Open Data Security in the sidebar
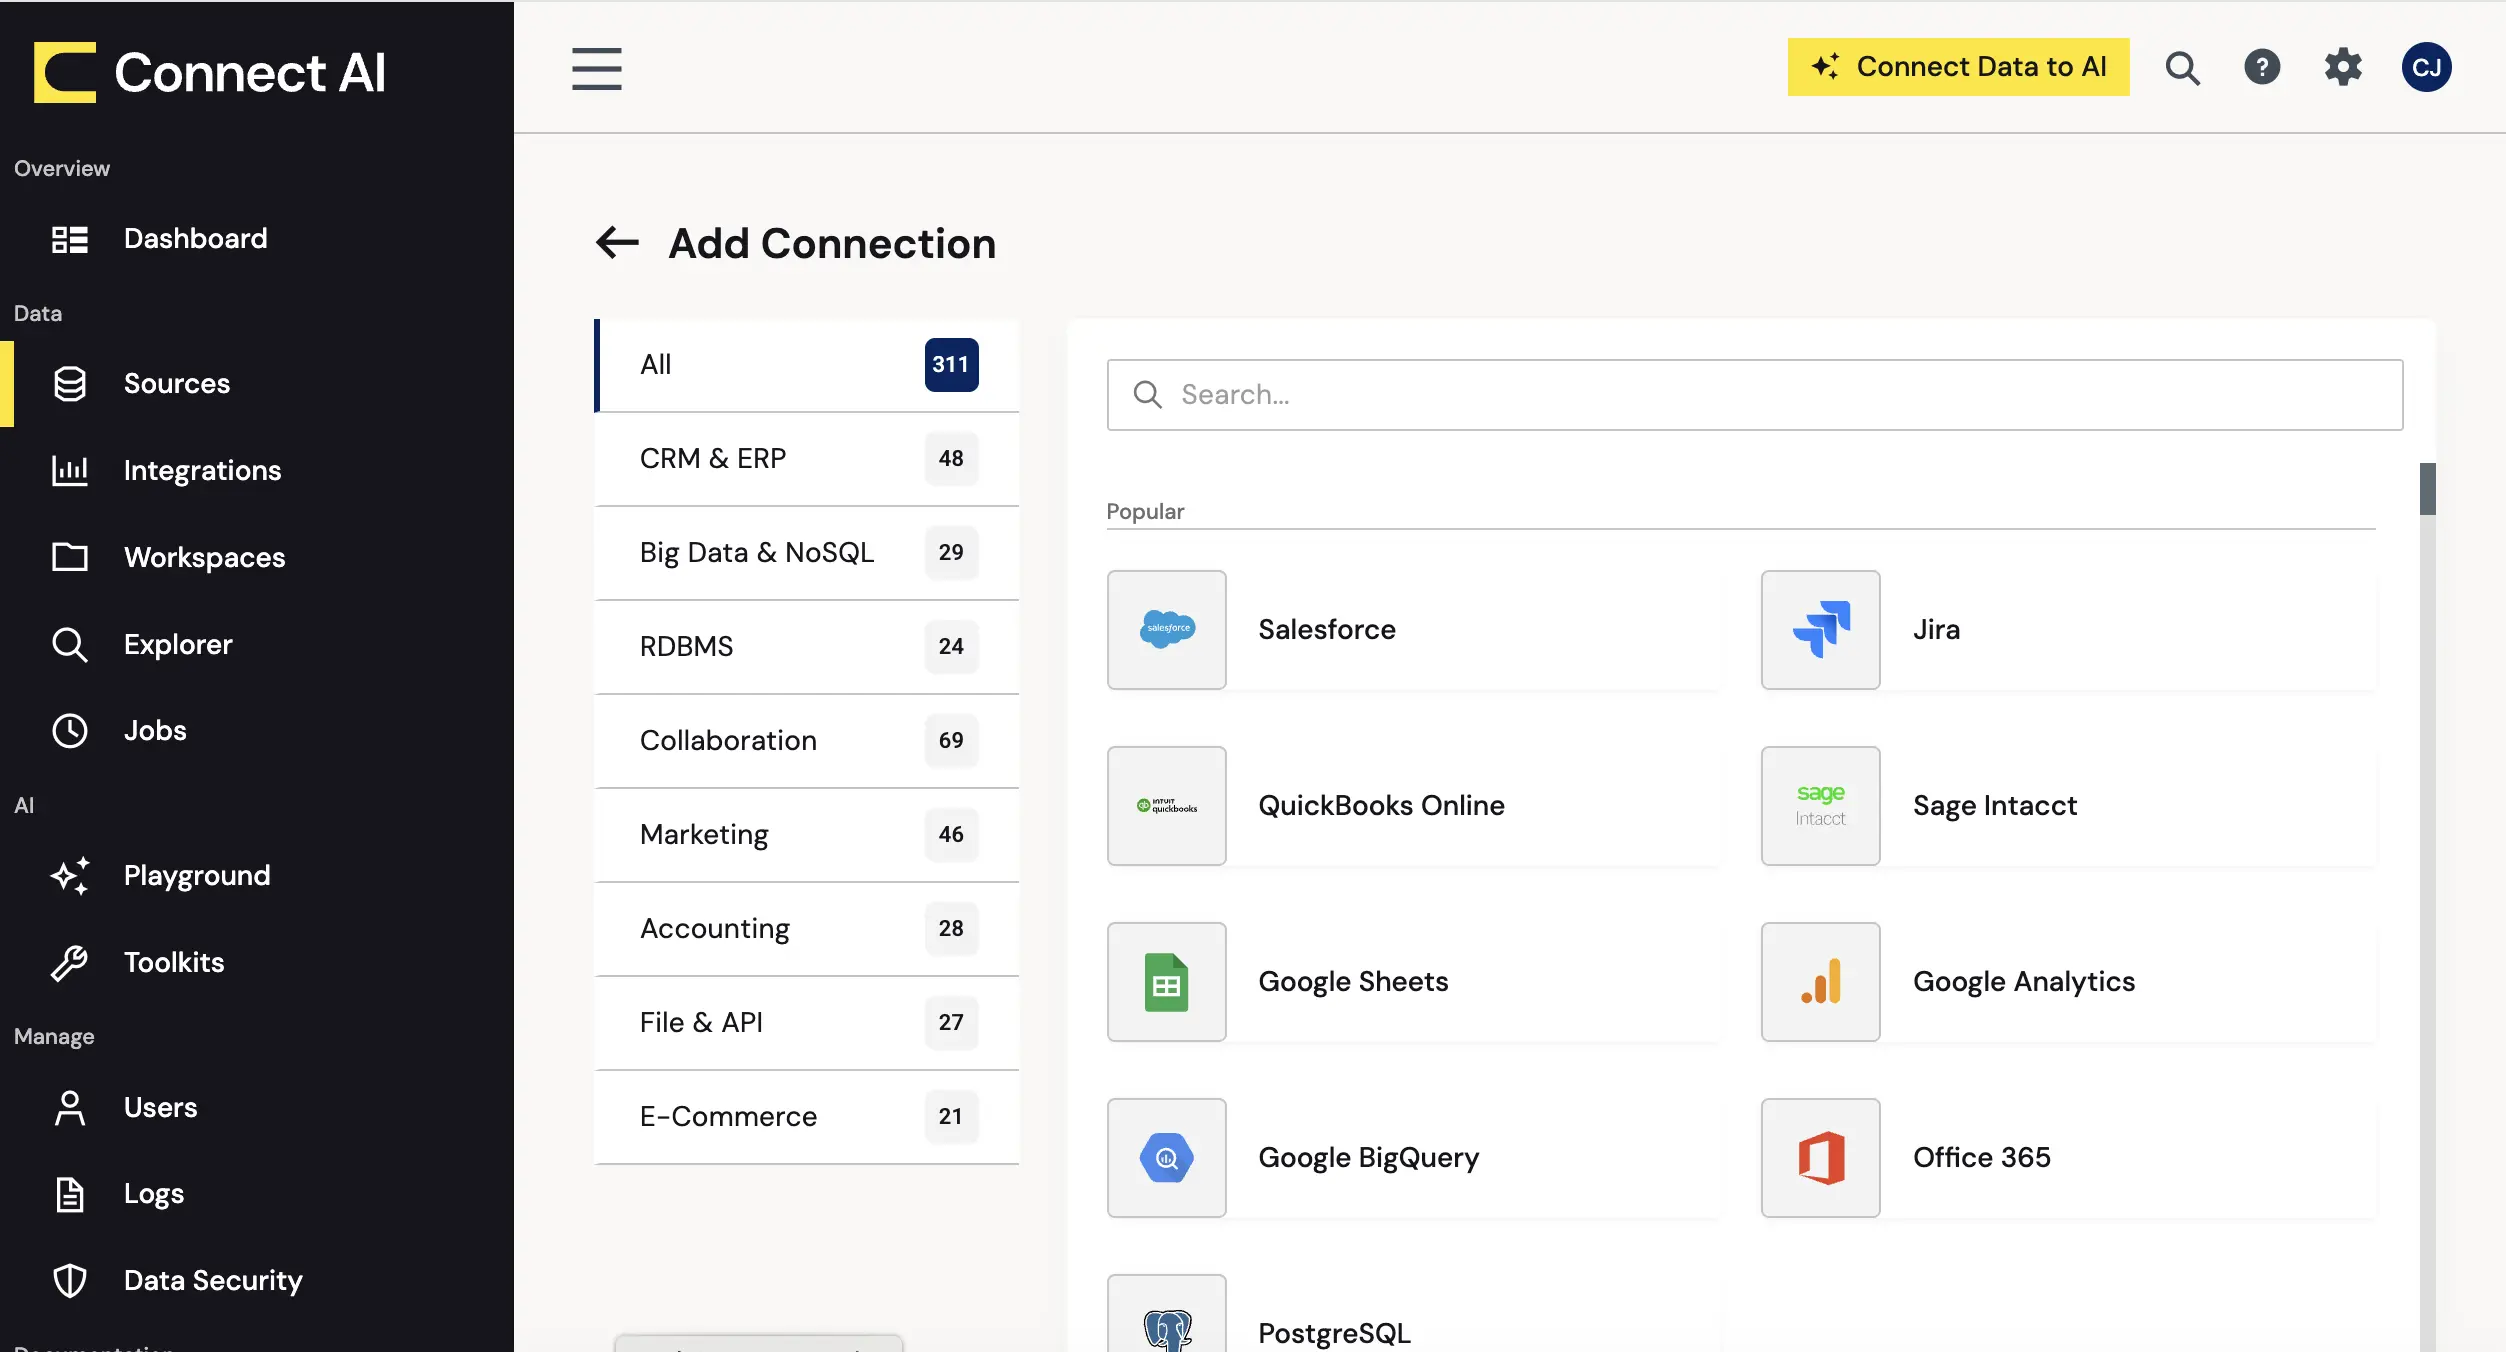Screen dimensions: 2506x1352 click(257, 1280)
